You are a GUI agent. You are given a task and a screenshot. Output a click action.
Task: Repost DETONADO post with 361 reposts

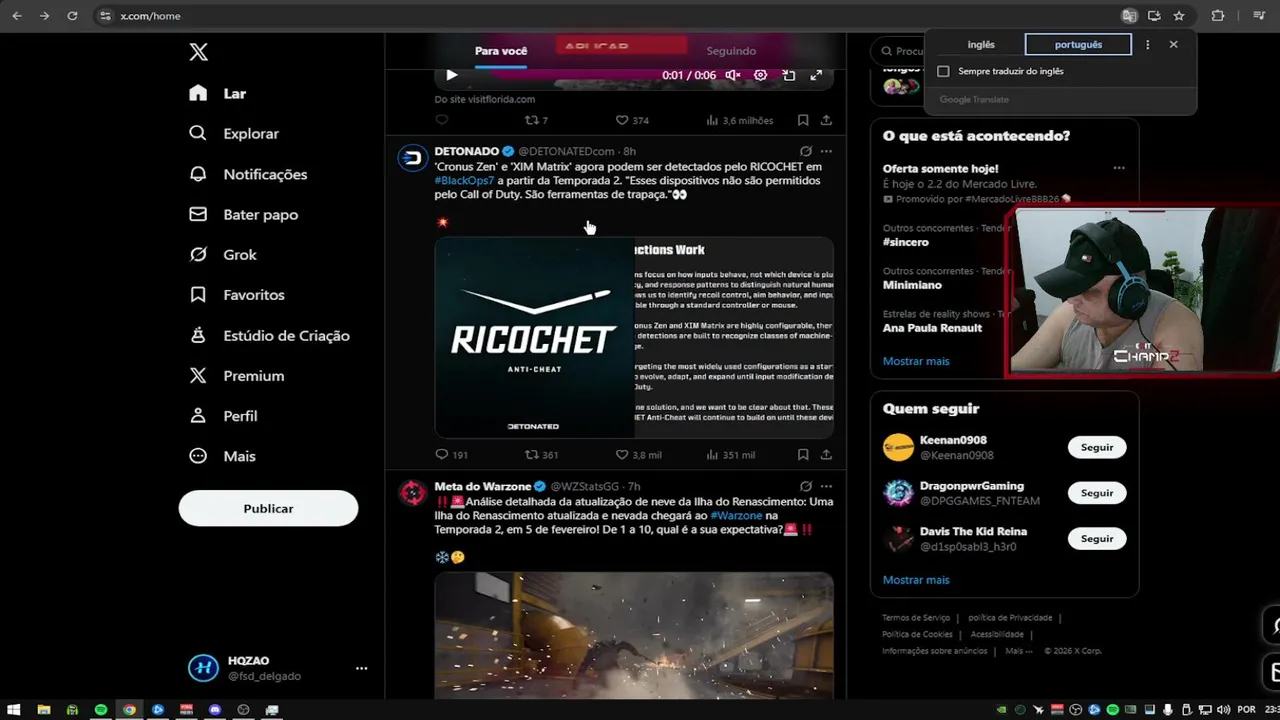coord(542,454)
